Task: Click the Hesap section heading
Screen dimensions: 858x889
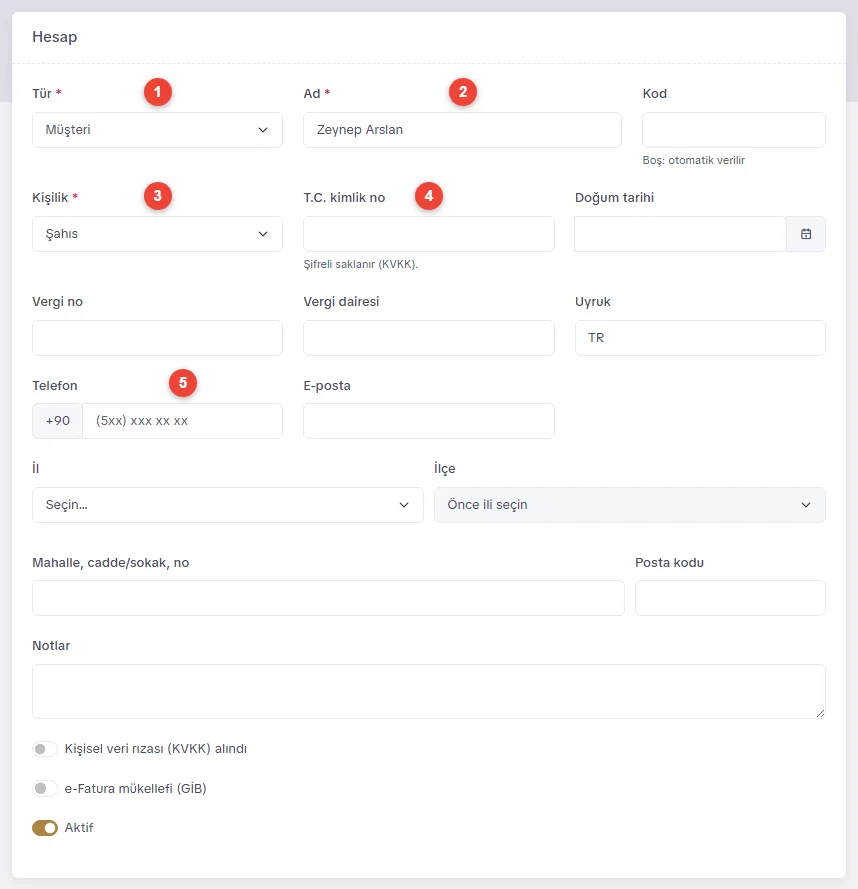Action: [x=54, y=37]
